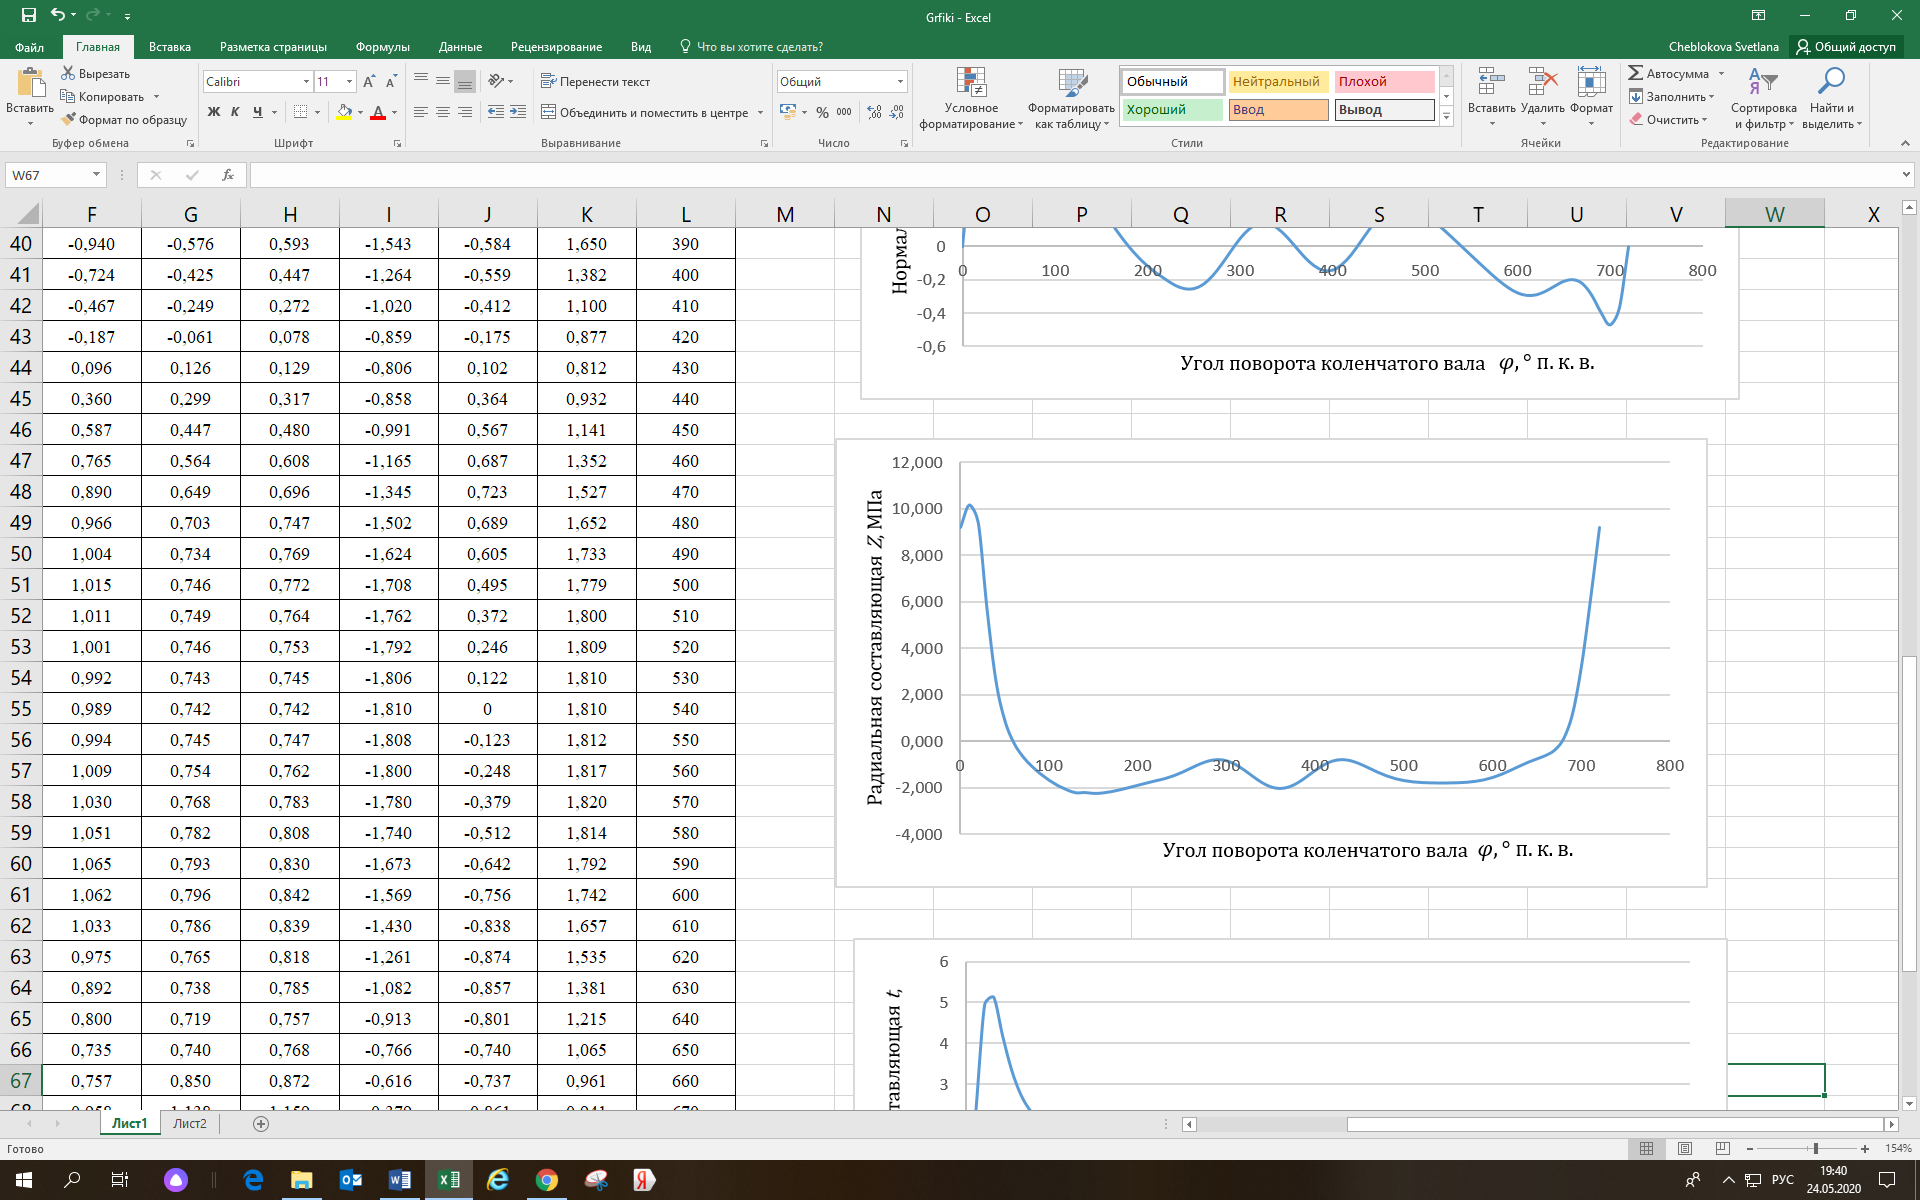Apply the Хороший green cell style
The height and width of the screenshot is (1200, 1920).
[1172, 109]
